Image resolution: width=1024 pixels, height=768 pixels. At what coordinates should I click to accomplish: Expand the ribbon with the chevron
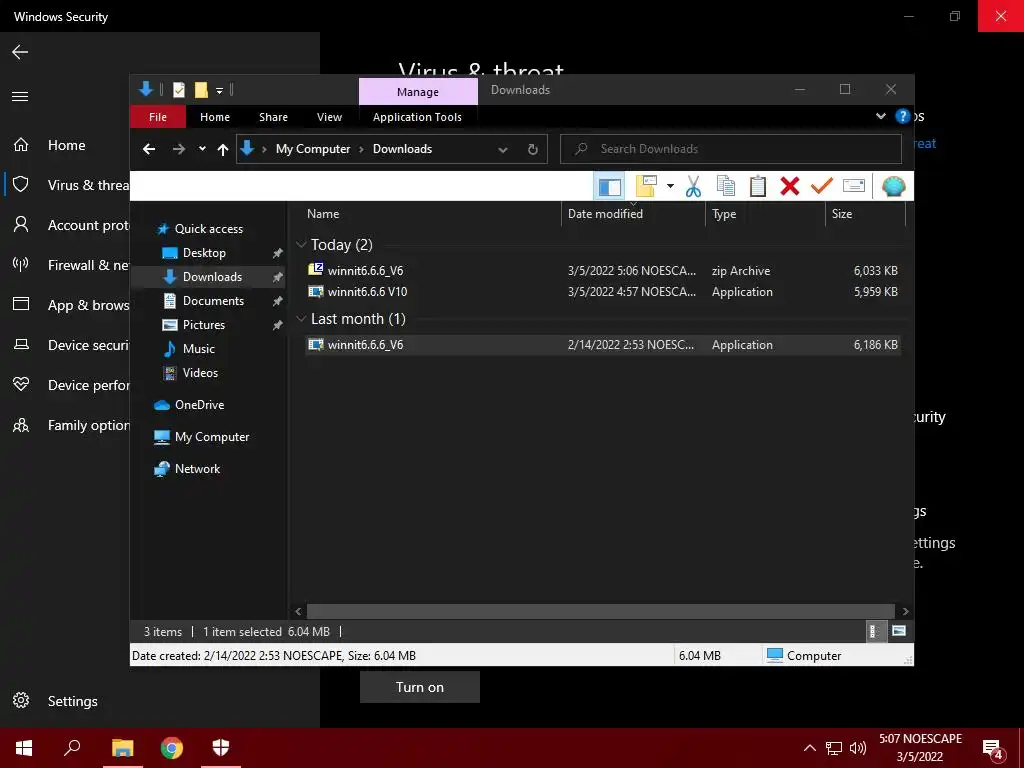click(880, 116)
